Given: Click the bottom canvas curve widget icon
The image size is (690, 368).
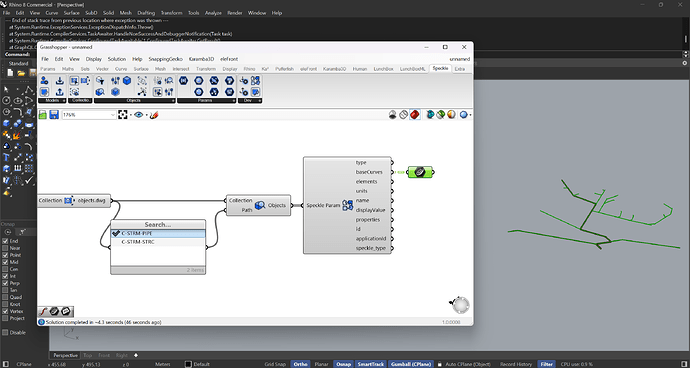Looking at the screenshot, I should pyautogui.click(x=43, y=311).
